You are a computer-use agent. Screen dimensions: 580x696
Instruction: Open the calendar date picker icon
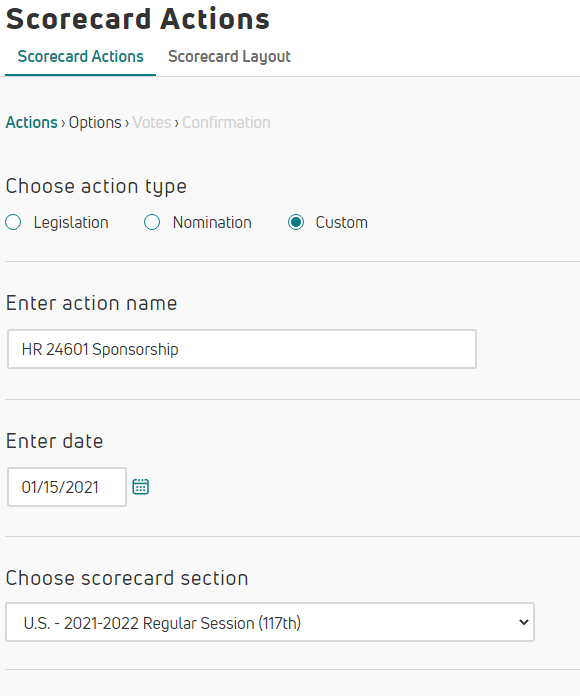point(141,487)
